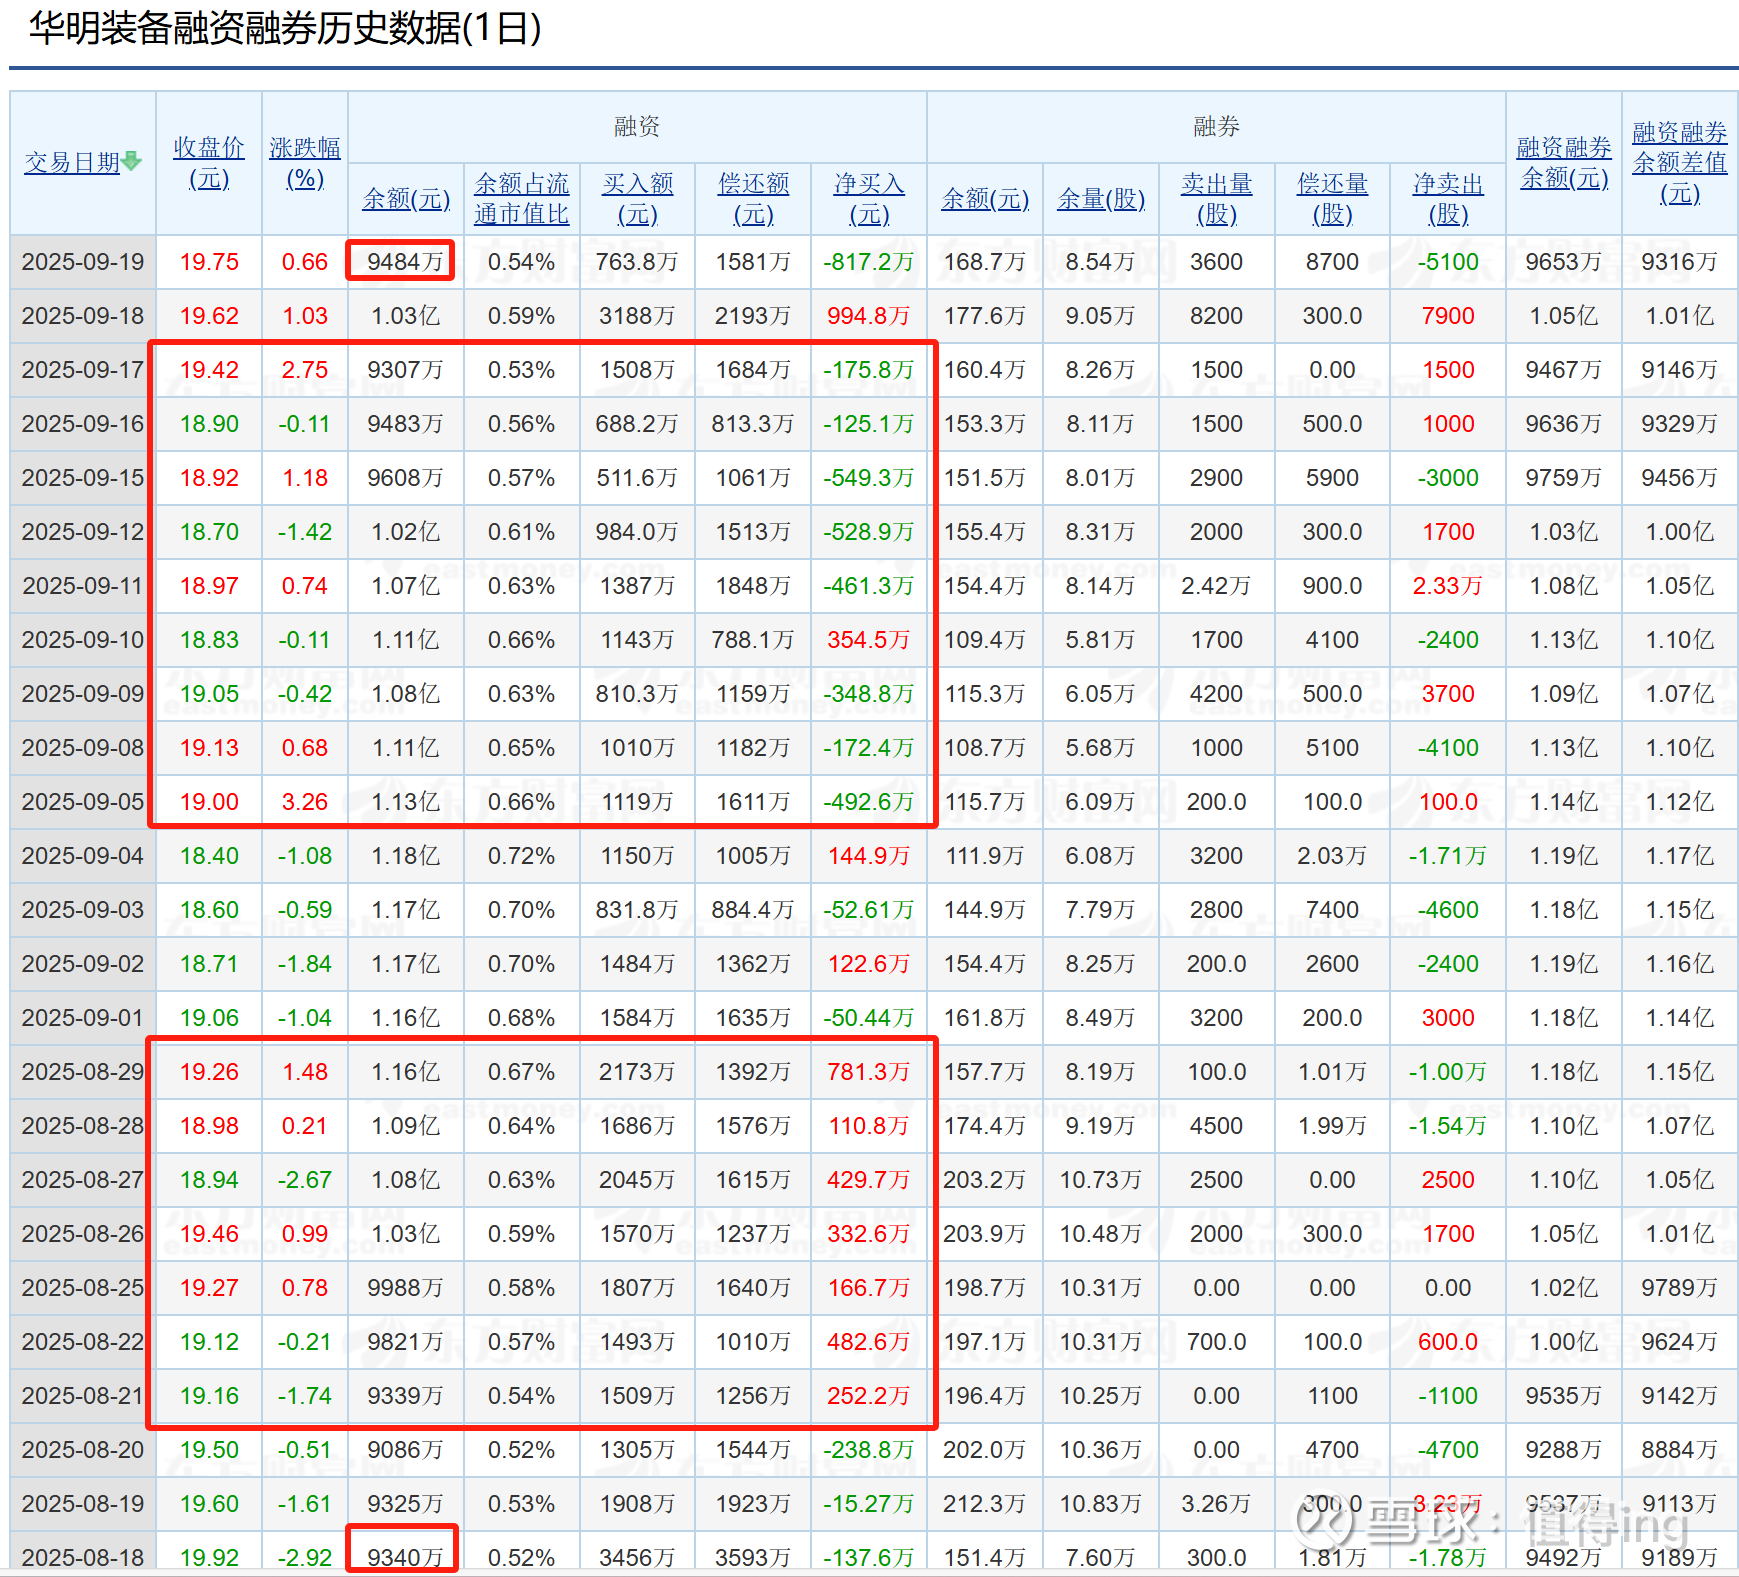Viewport: 1739px width, 1577px height.
Task: Sort by the 涨跌幅(%) column header
Action: click(x=305, y=163)
